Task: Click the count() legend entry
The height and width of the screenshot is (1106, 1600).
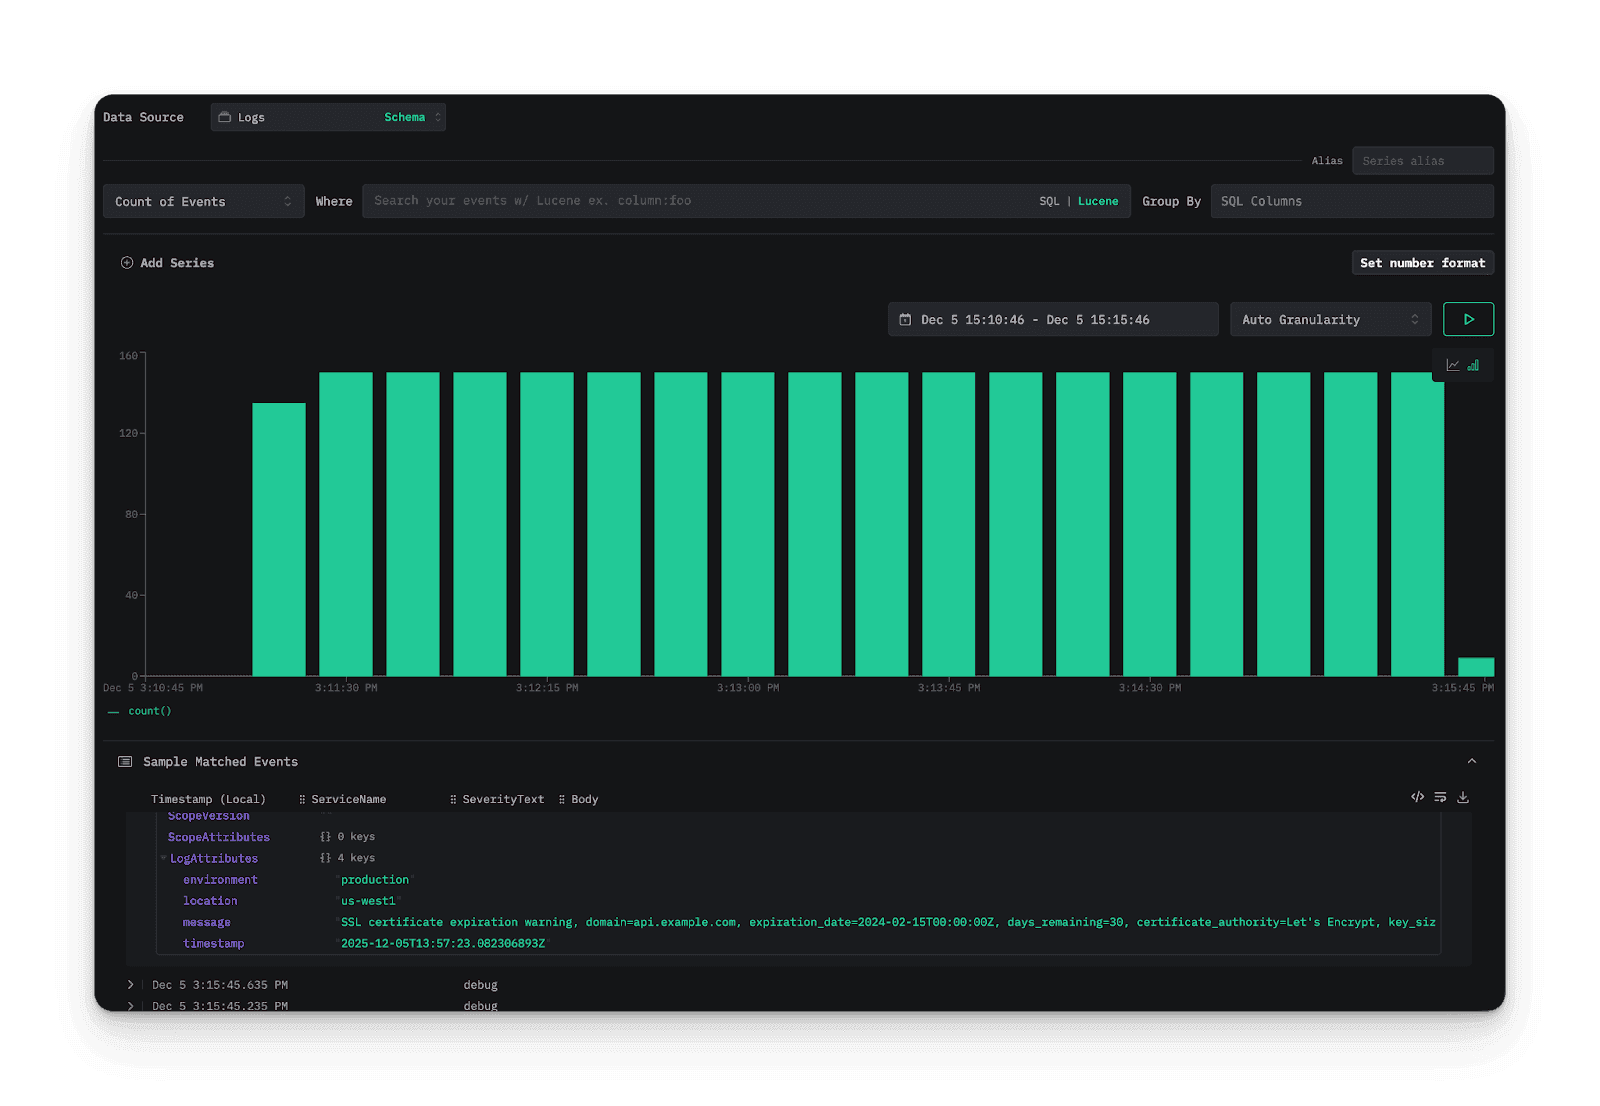Action: coord(140,711)
